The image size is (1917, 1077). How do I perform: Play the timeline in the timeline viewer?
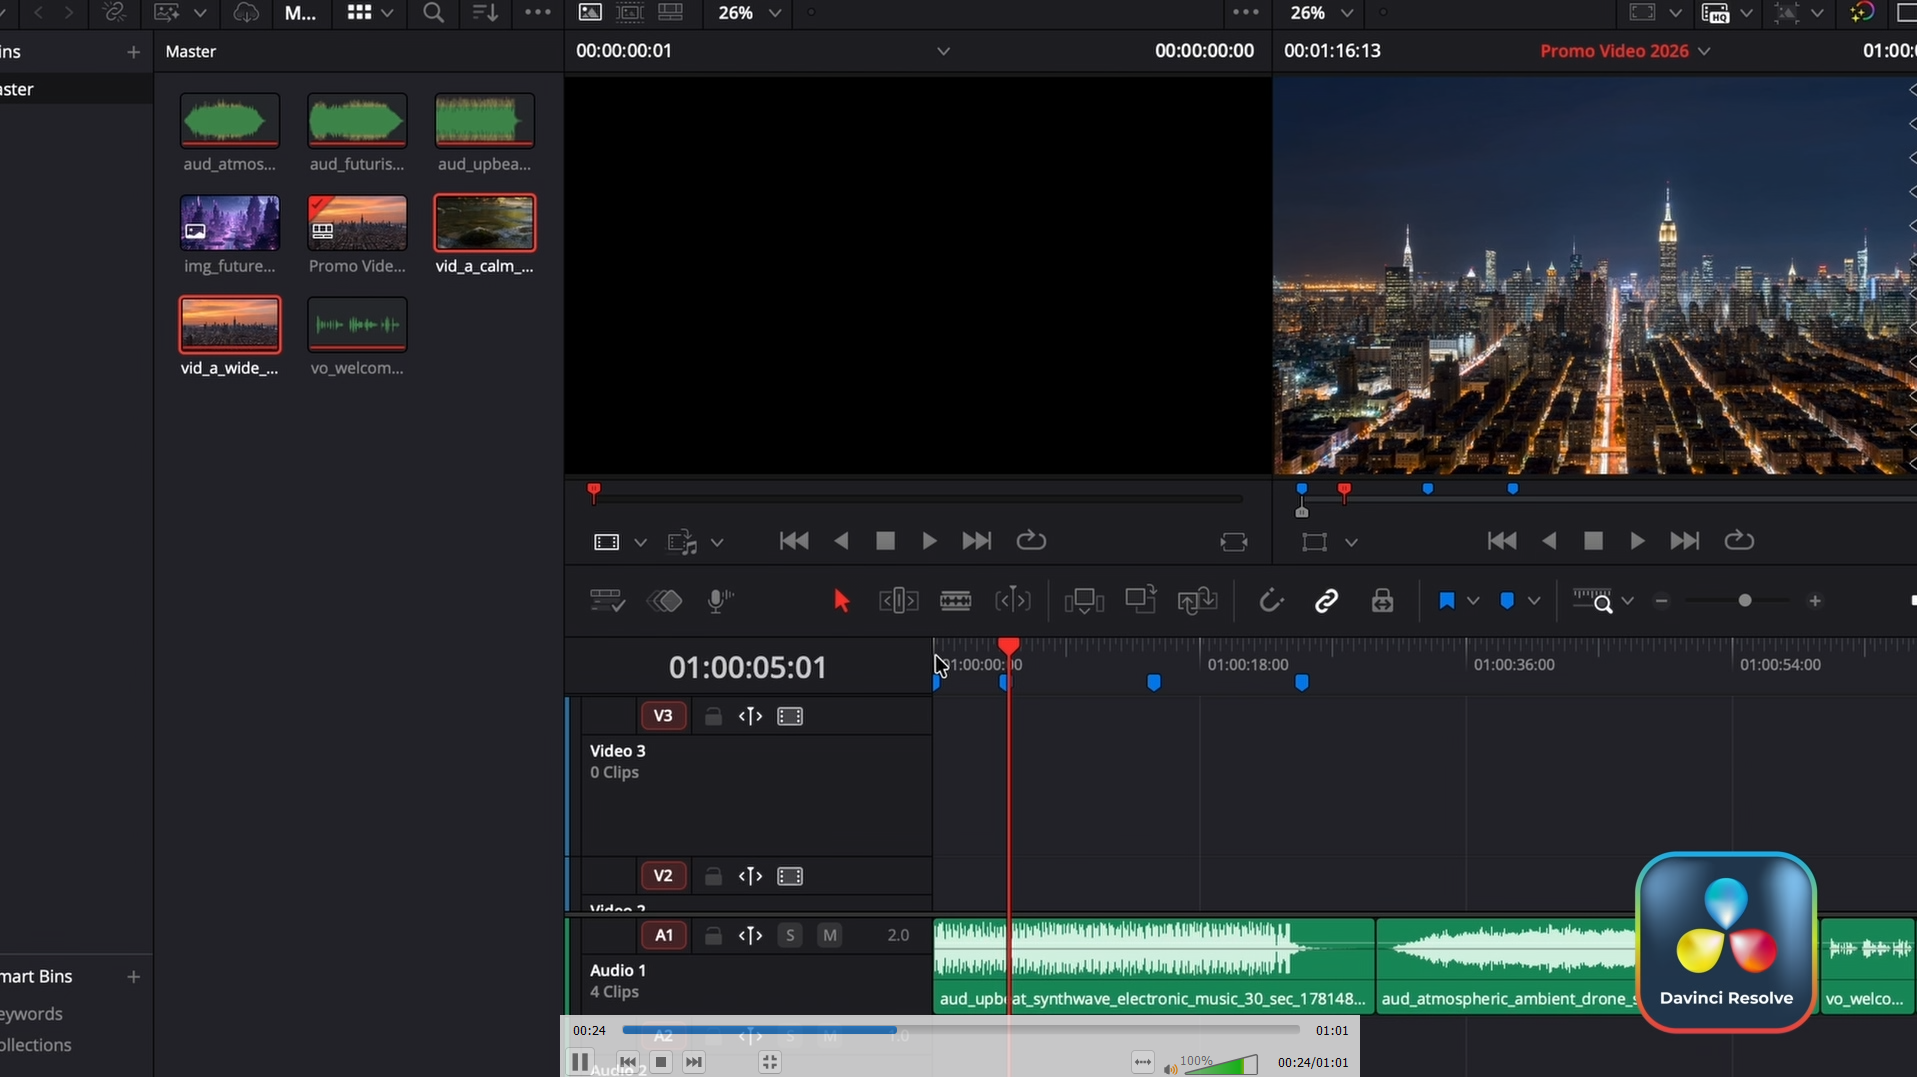pos(1637,541)
